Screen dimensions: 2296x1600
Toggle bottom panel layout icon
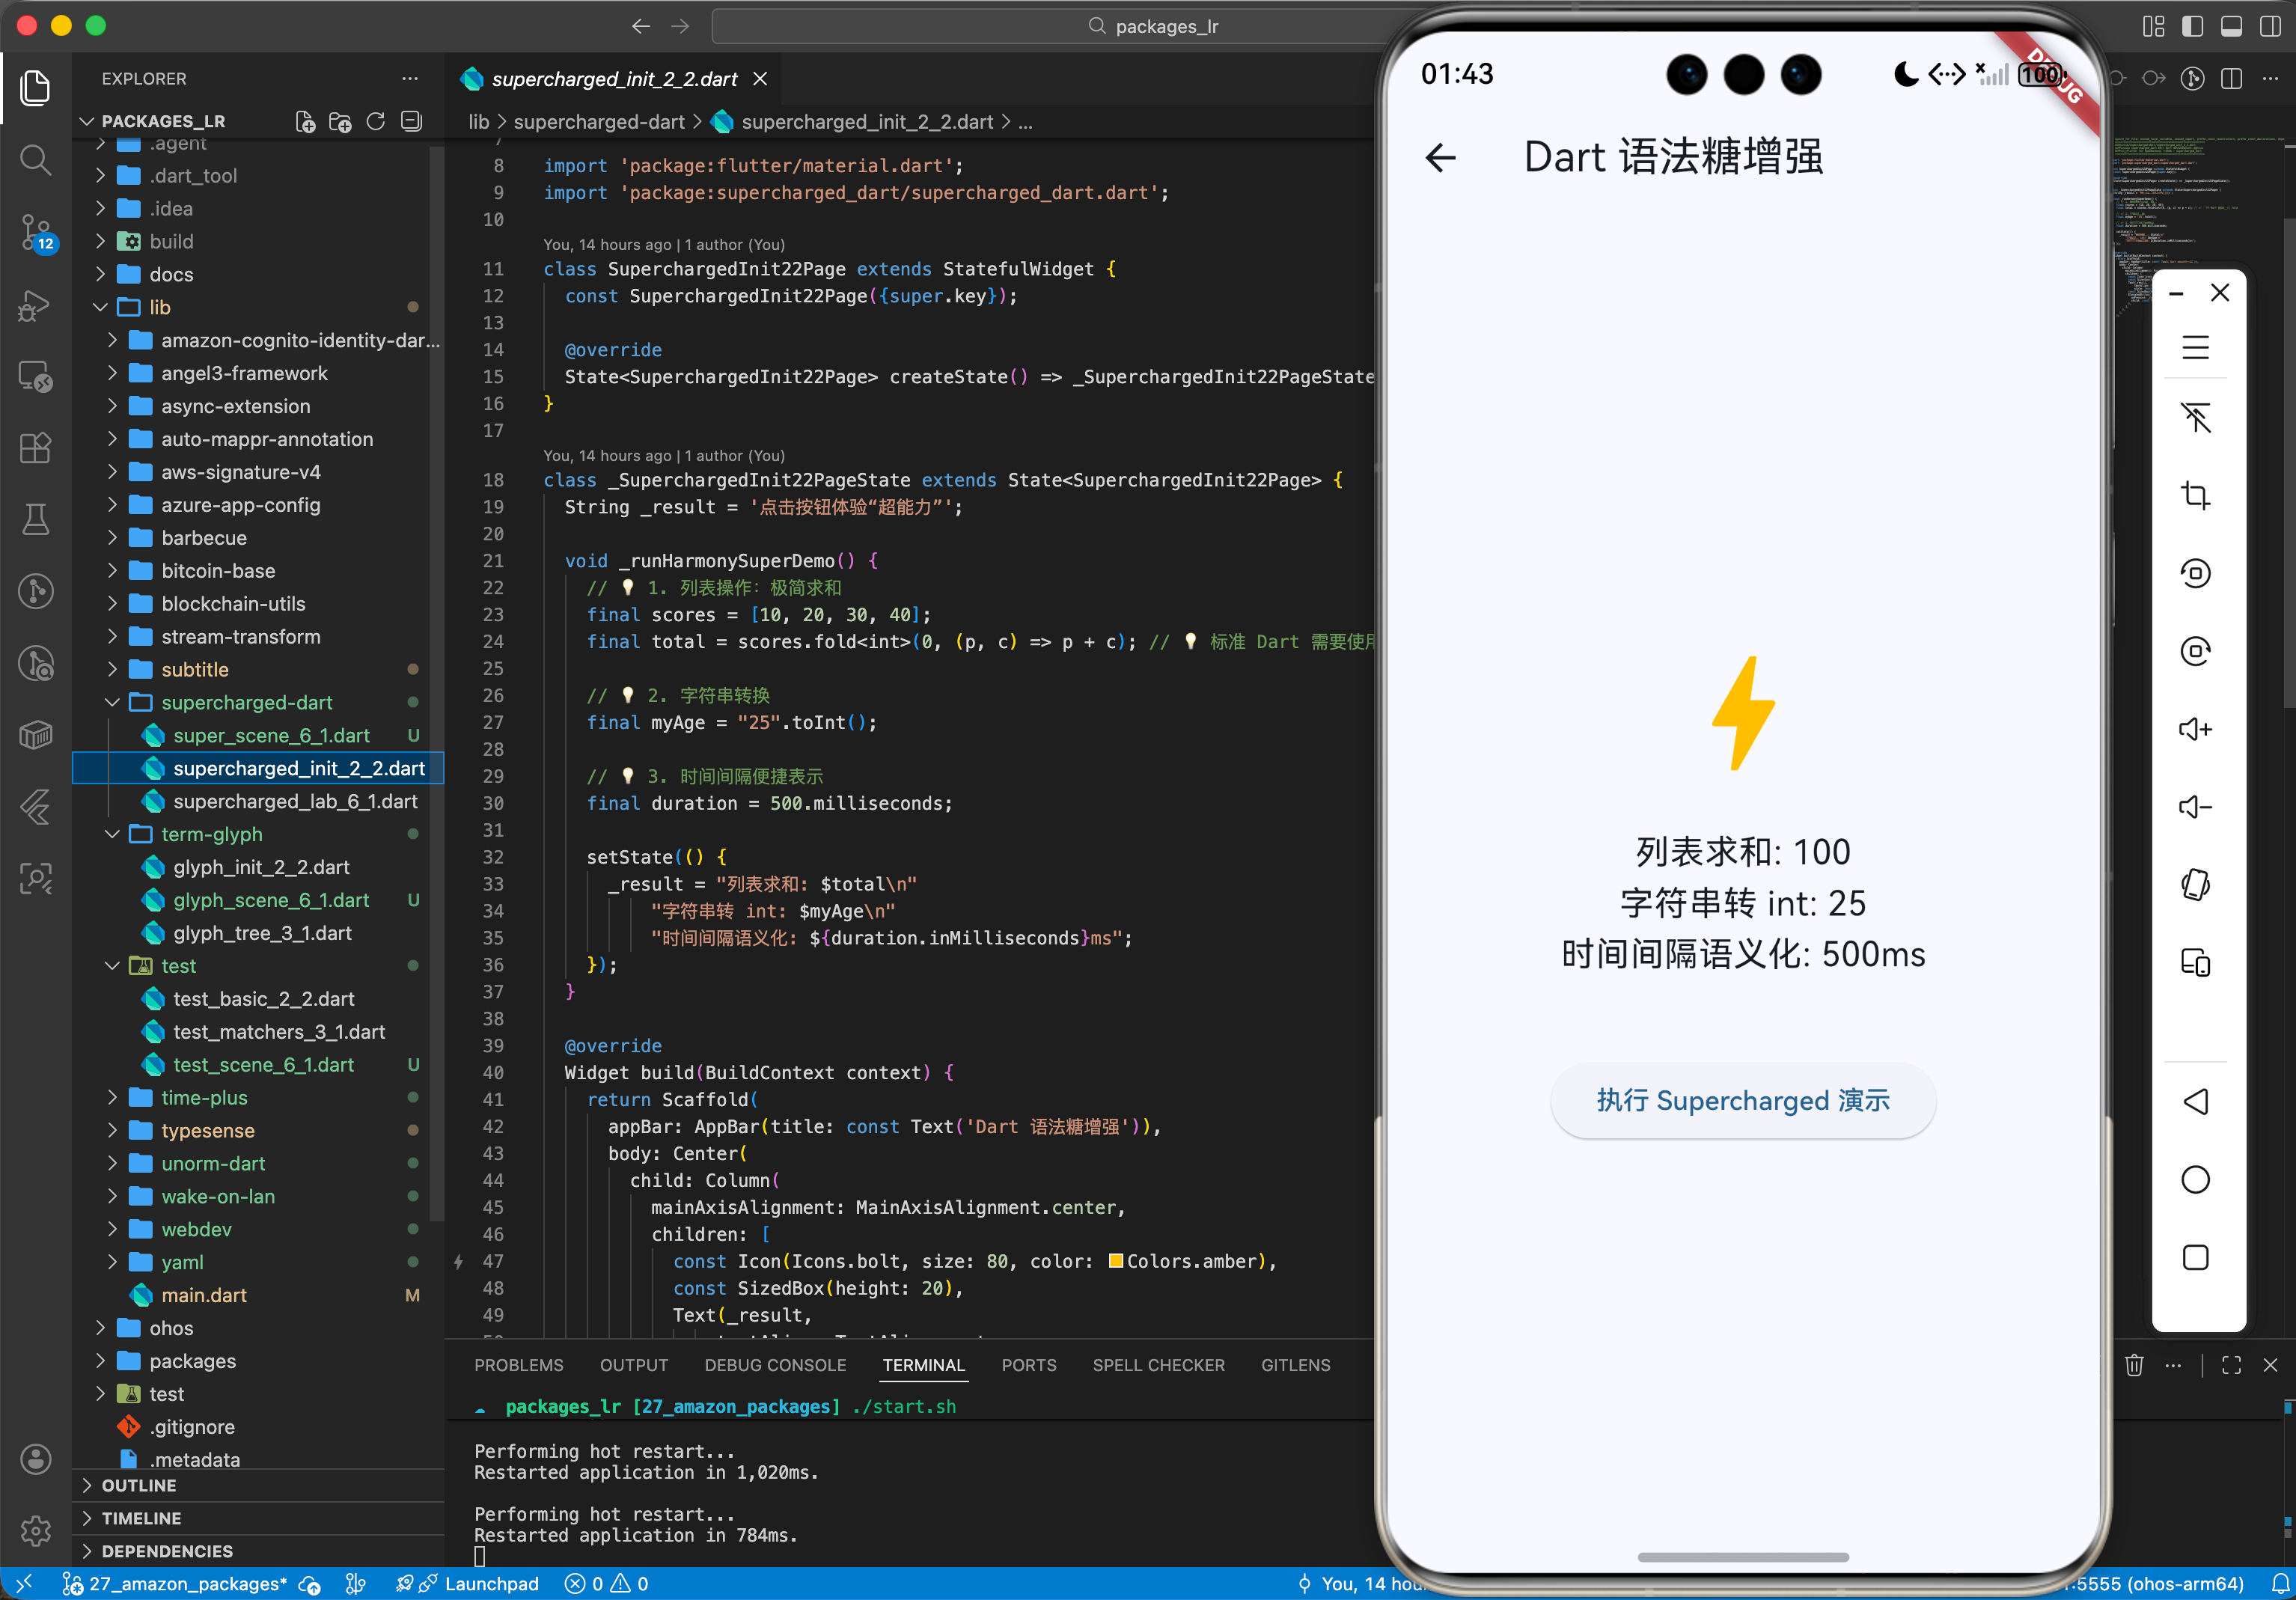tap(2230, 26)
